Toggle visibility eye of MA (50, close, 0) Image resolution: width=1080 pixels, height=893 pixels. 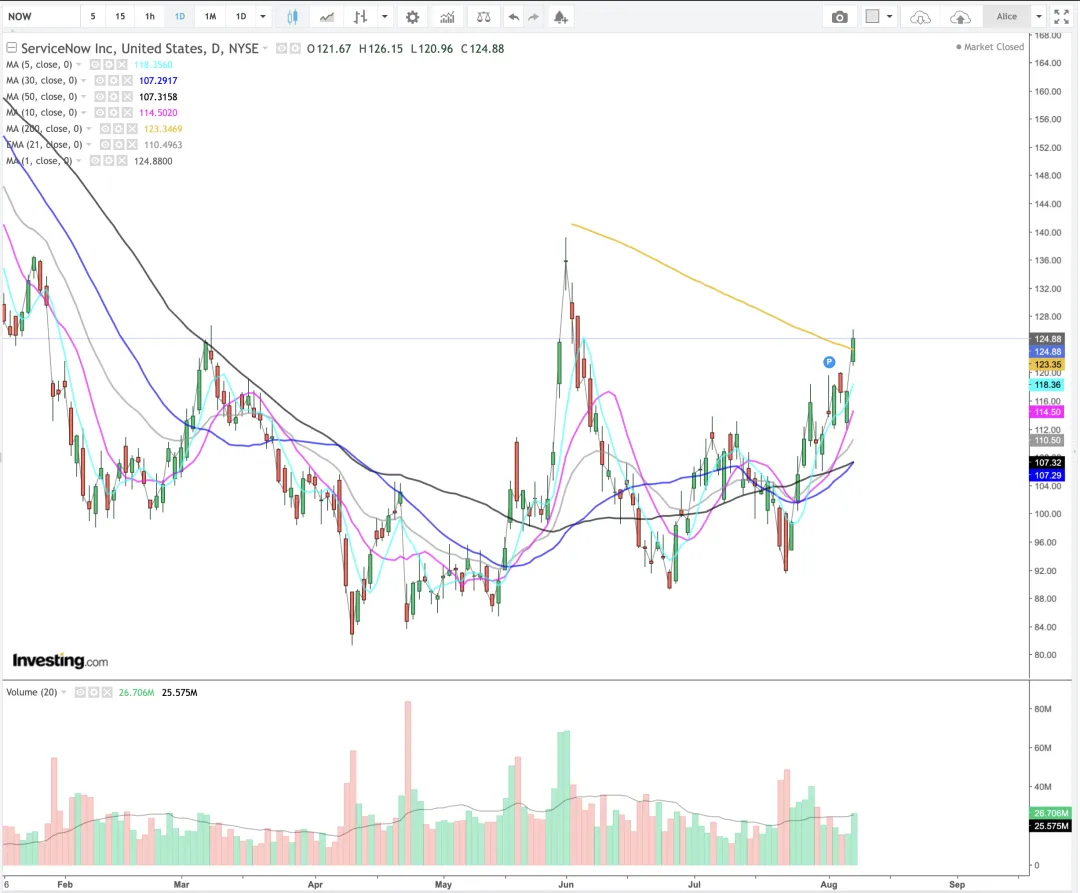(101, 97)
